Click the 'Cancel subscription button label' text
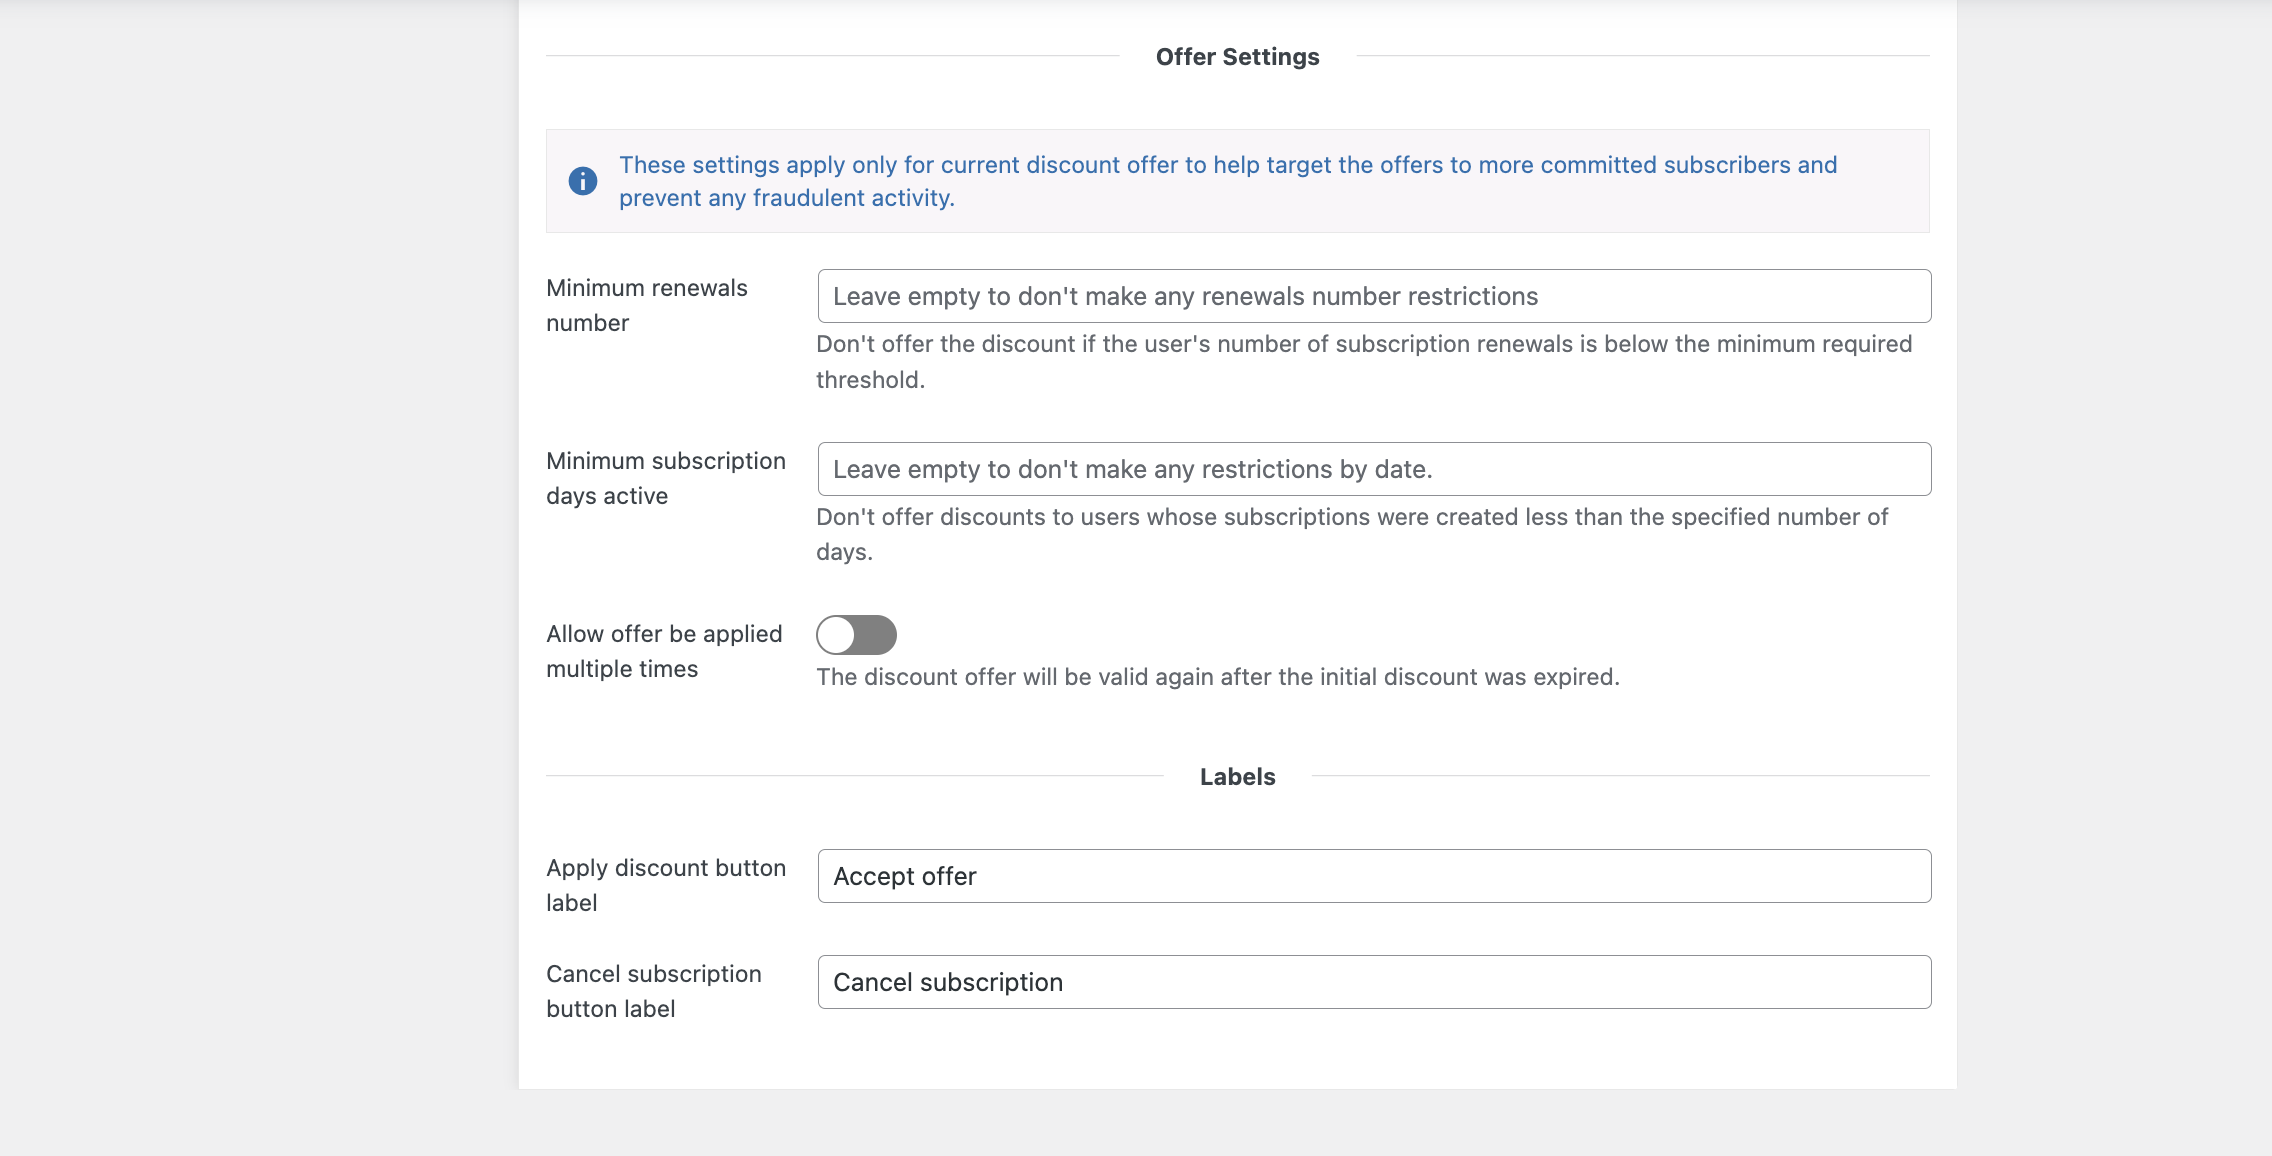Screen dimensions: 2272x1156 pyautogui.click(x=654, y=991)
